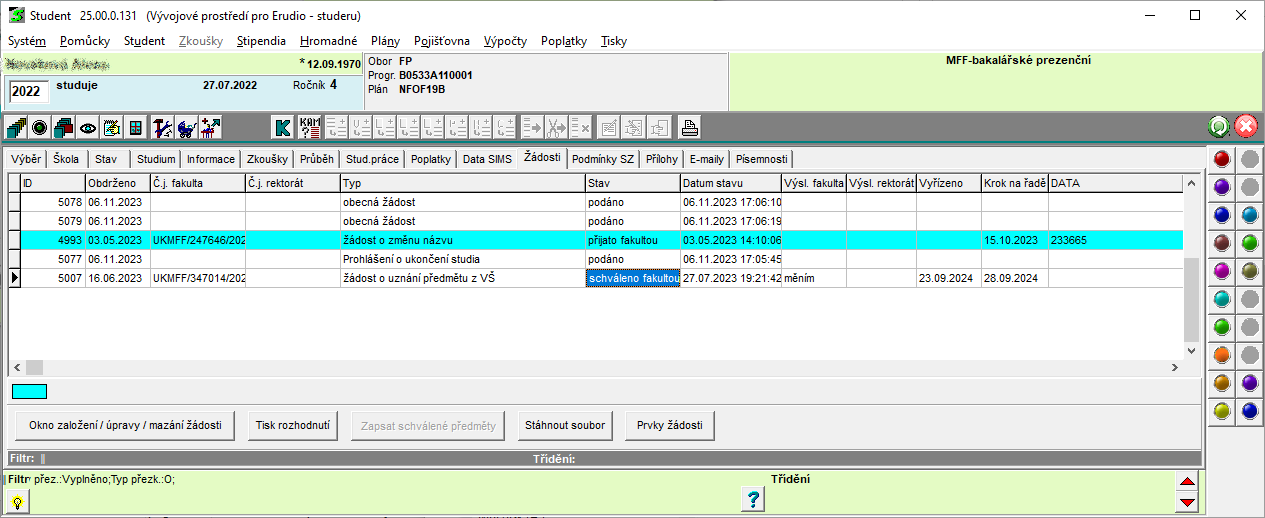The image size is (1265, 518).
Task: Click the light bulb icon under Filtr
Action: (x=17, y=502)
